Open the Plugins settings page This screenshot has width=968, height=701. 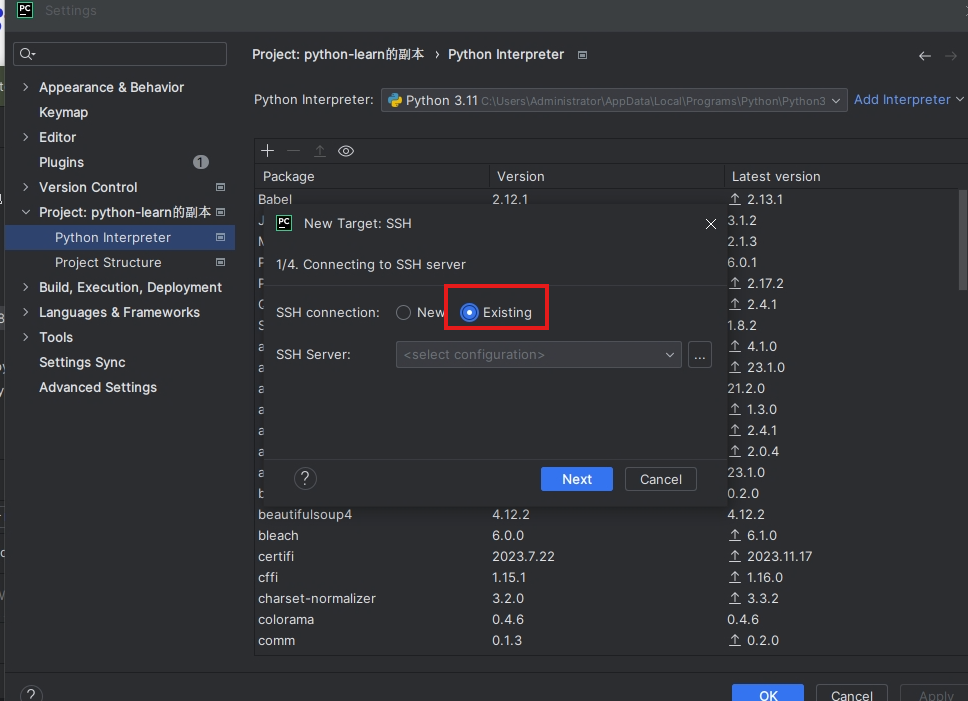(61, 162)
